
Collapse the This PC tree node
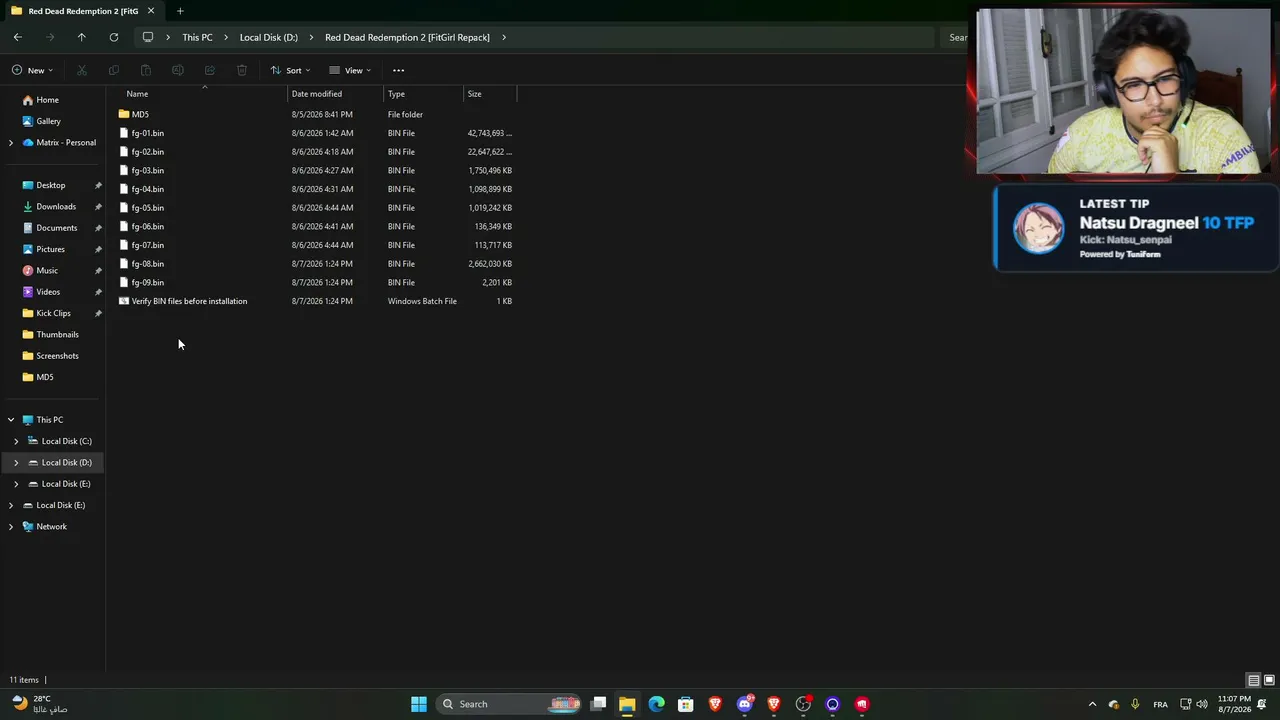click(11, 420)
